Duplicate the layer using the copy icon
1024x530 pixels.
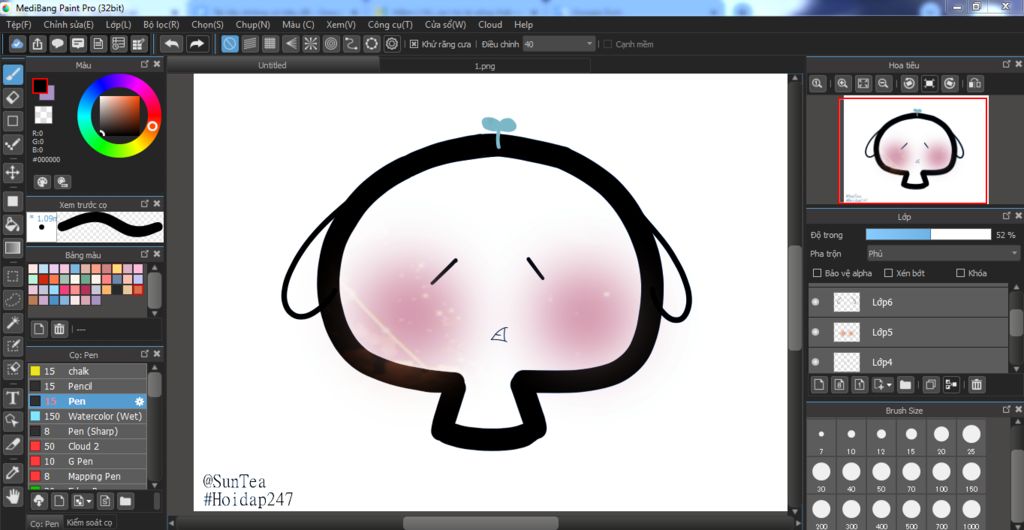[931, 384]
